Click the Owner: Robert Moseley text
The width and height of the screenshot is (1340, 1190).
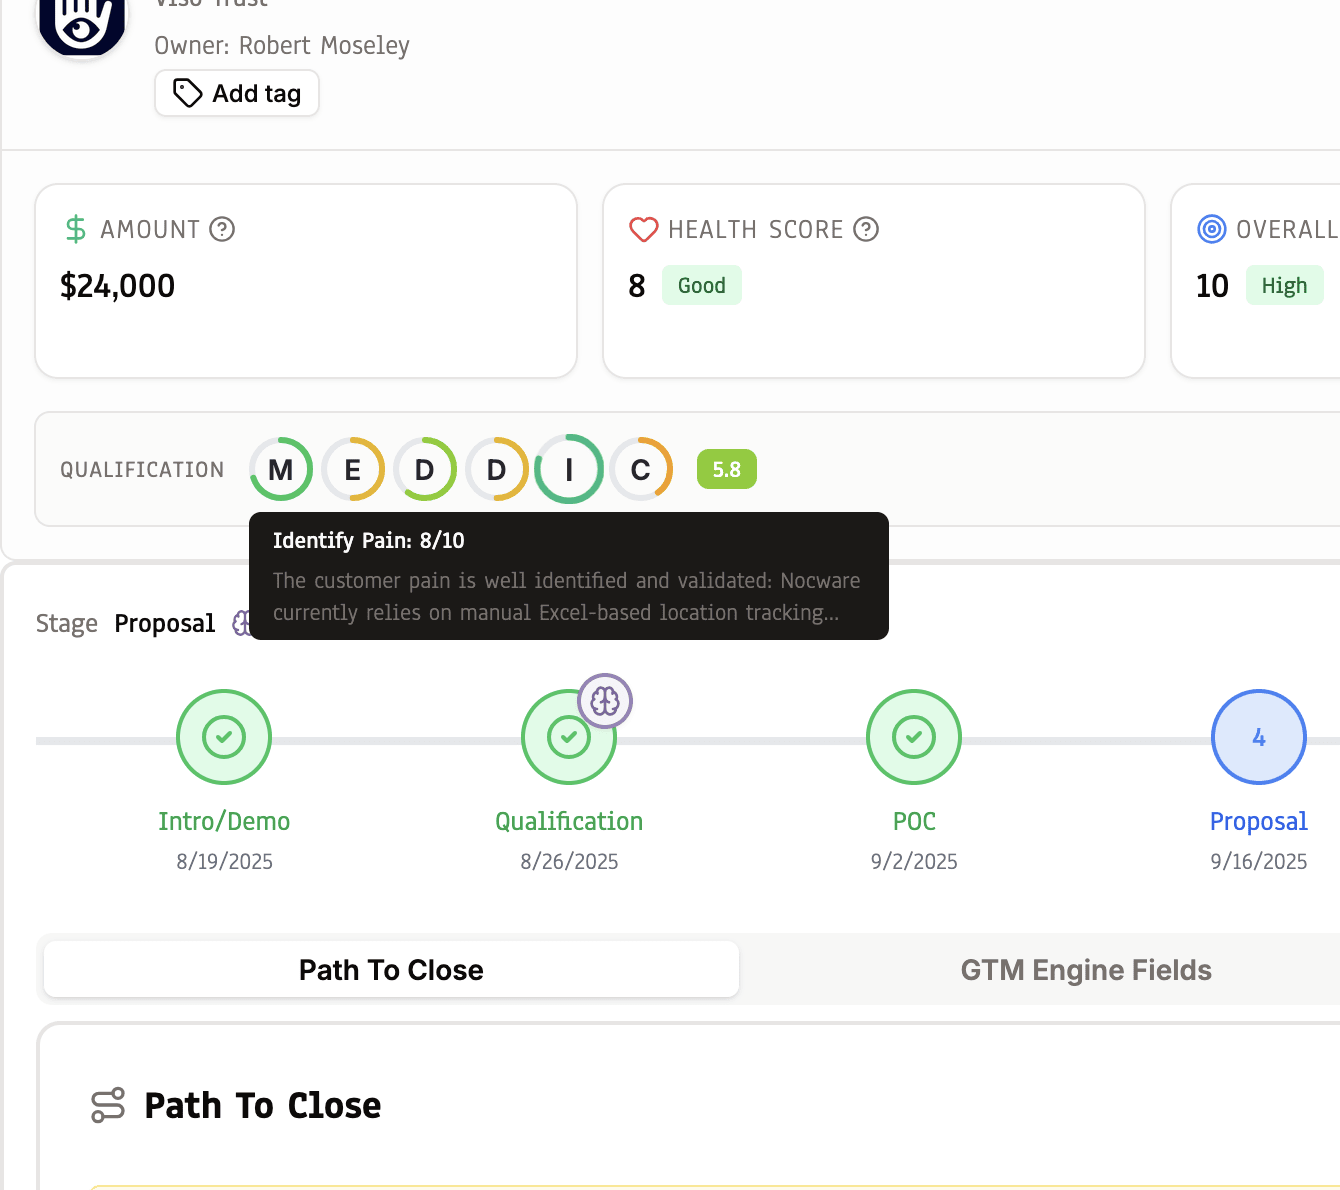click(x=282, y=46)
